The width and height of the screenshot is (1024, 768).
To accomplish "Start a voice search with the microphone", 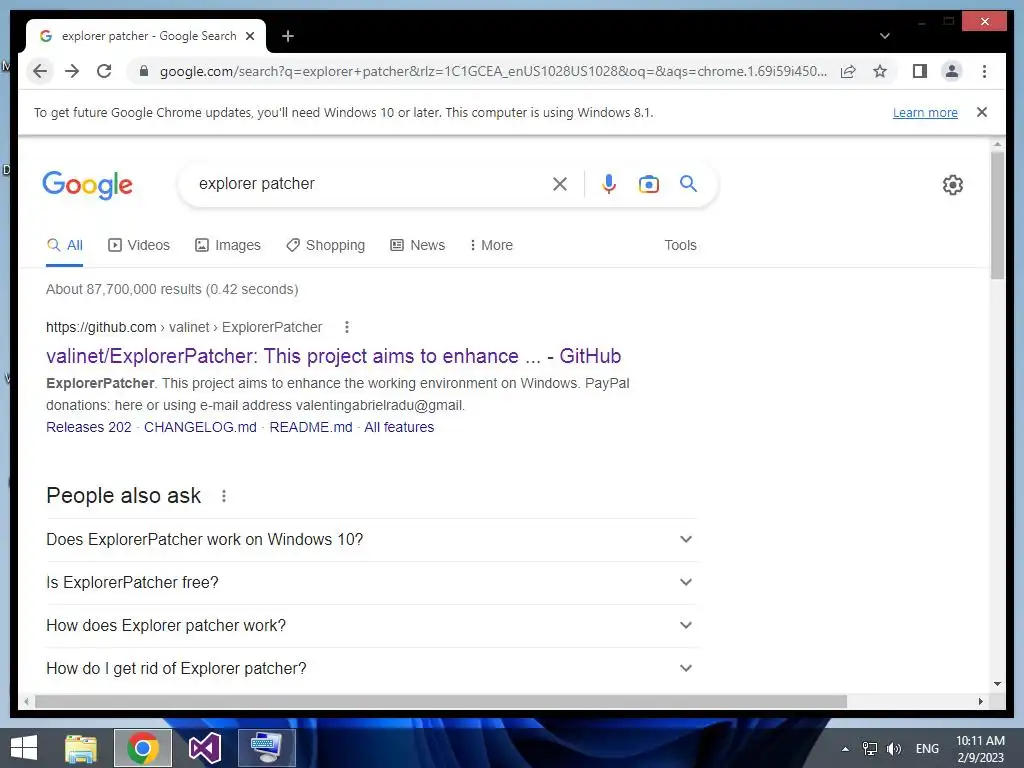I will pyautogui.click(x=609, y=184).
